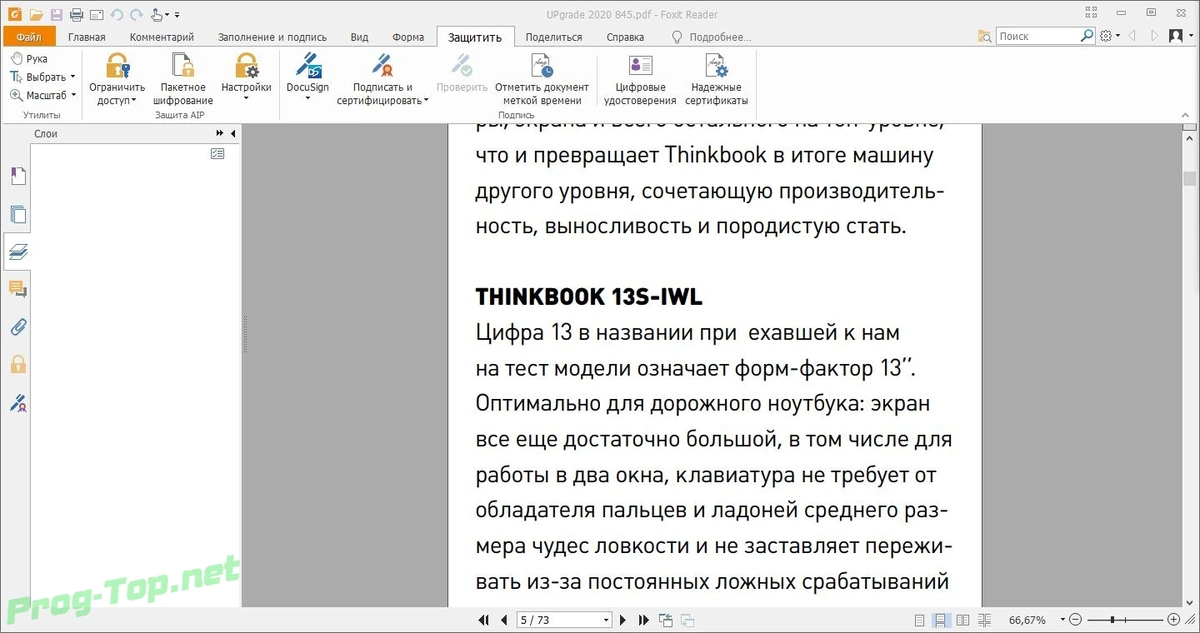Go to next page arrow
Image resolution: width=1200 pixels, height=633 pixels.
tap(622, 620)
